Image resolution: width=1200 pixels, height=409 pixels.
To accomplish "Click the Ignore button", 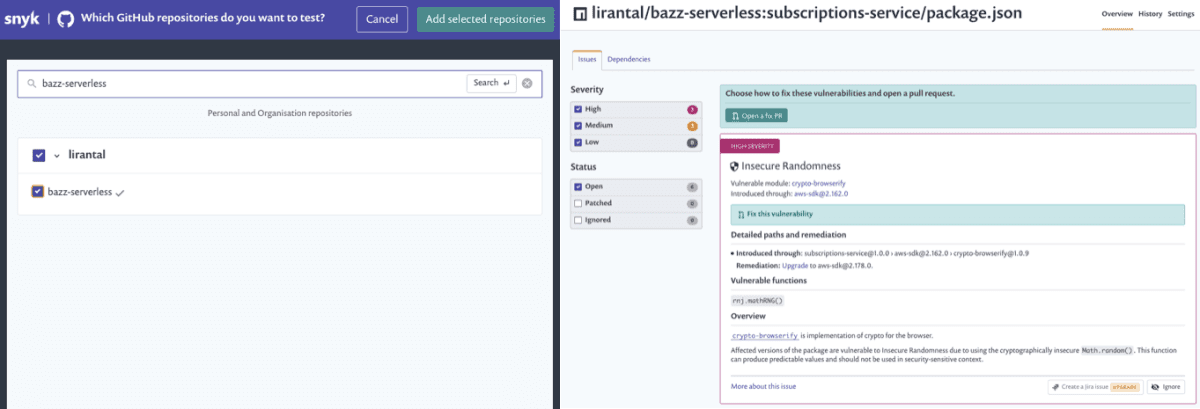I will (x=1168, y=387).
